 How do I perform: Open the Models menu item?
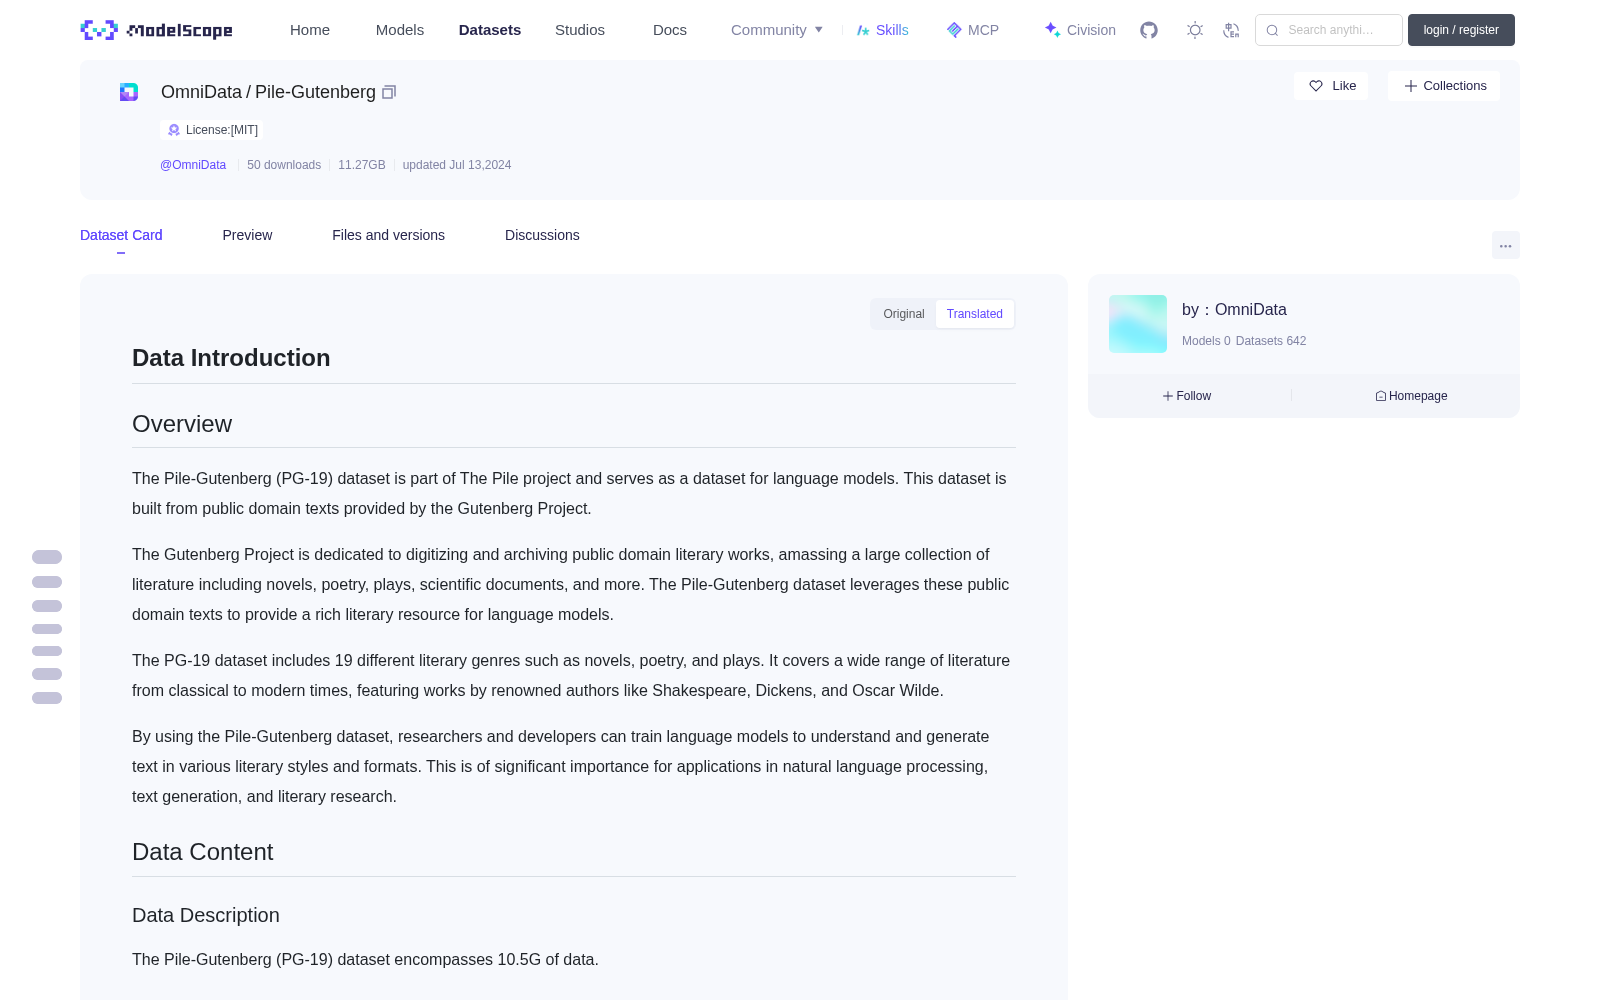[400, 30]
